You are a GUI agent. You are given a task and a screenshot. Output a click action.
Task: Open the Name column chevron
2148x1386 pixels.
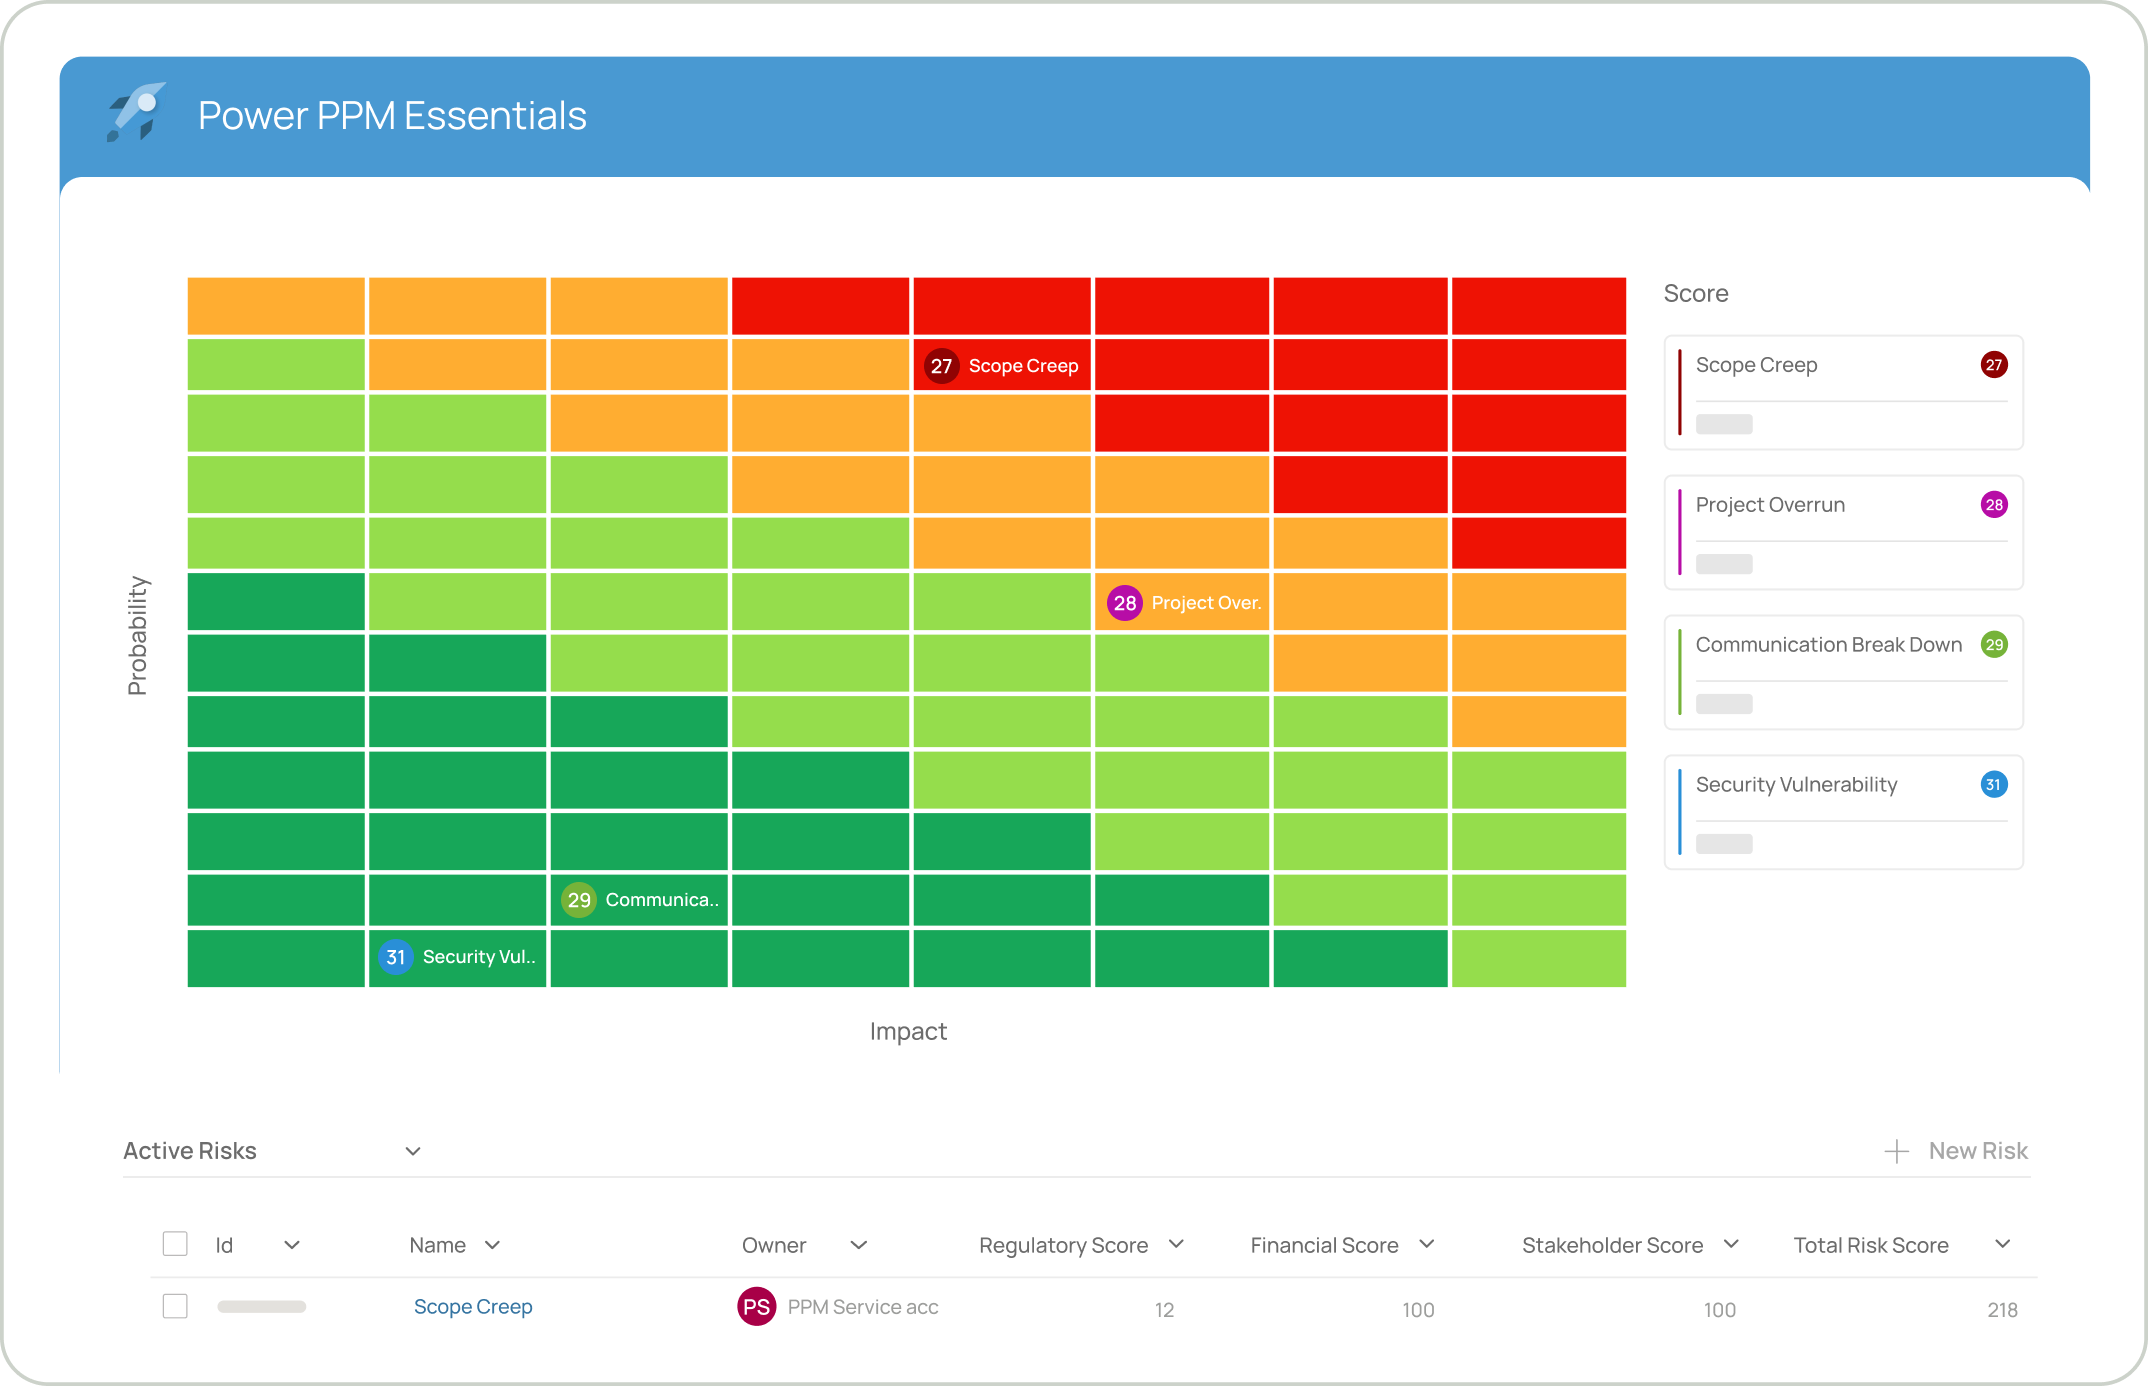(492, 1245)
